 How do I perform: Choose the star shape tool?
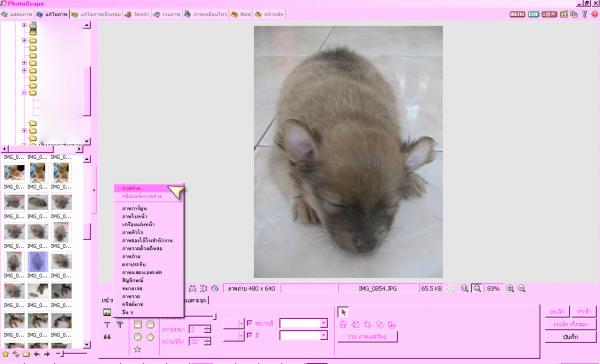137,349
